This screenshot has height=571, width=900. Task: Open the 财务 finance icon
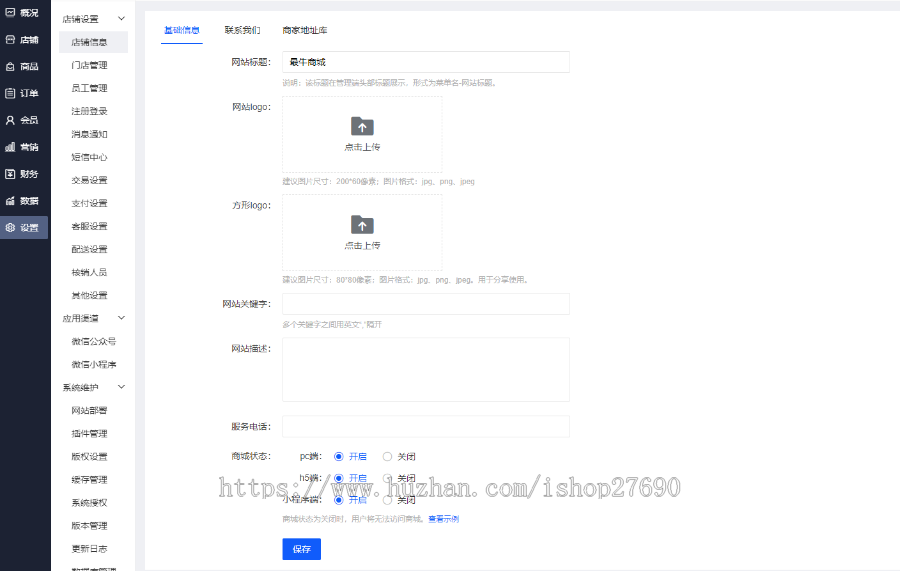coord(10,174)
